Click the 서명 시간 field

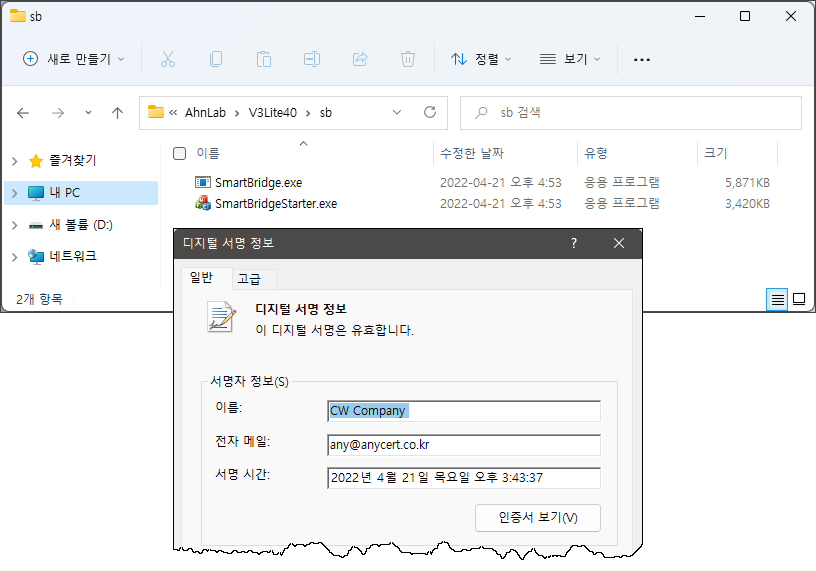(x=464, y=478)
